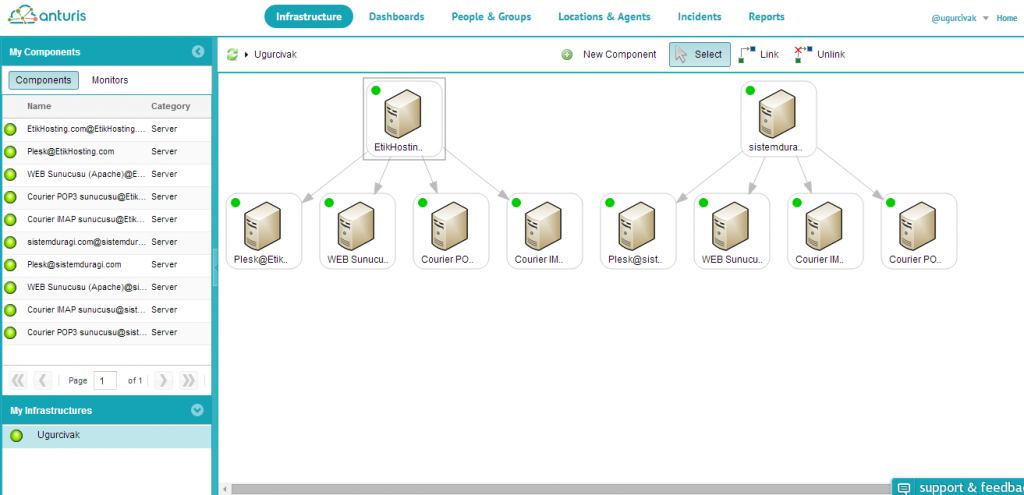Viewport: 1024px width, 495px height.
Task: Click the Home link
Action: [1006, 18]
